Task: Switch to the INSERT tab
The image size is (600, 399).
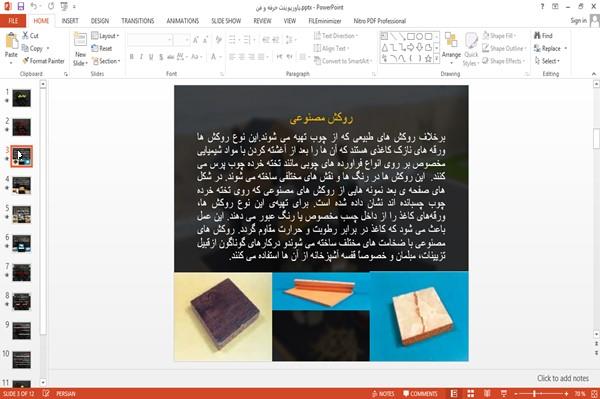Action: pyautogui.click(x=70, y=21)
